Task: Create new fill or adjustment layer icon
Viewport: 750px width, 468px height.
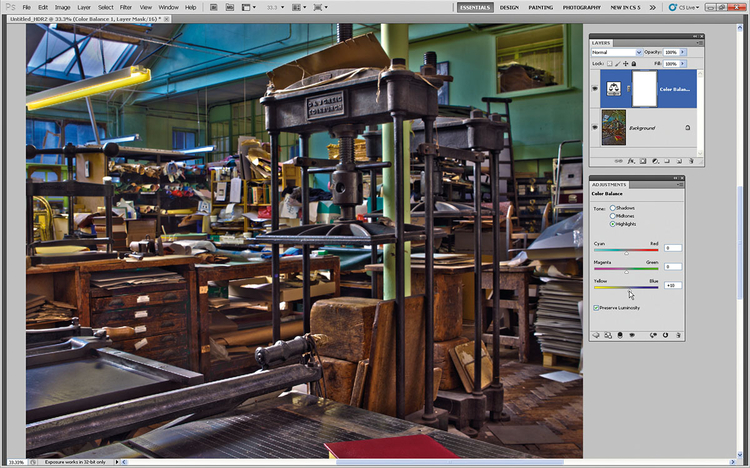Action: (655, 161)
